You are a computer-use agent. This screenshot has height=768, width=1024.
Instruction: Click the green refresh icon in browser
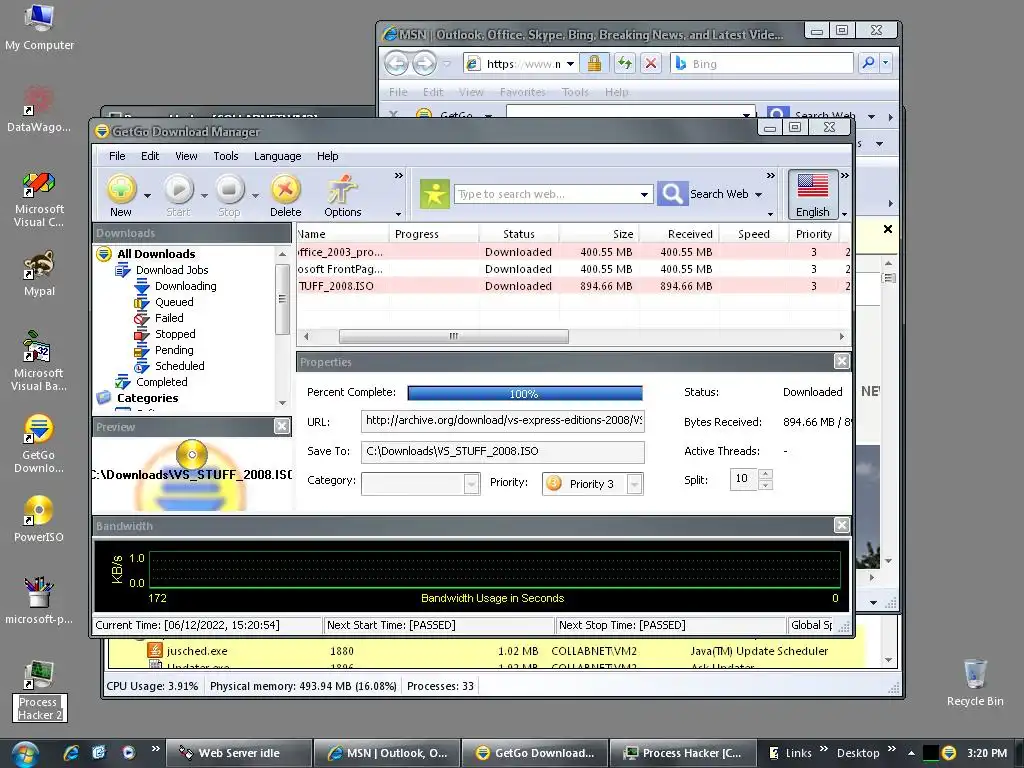(625, 63)
